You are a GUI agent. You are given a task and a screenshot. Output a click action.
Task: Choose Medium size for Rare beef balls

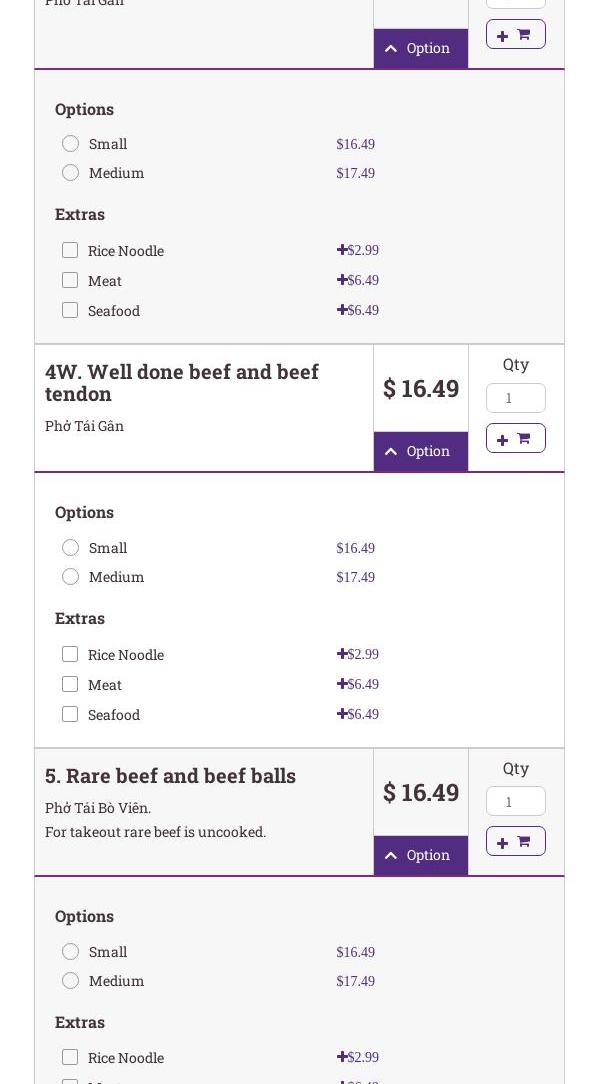70,981
